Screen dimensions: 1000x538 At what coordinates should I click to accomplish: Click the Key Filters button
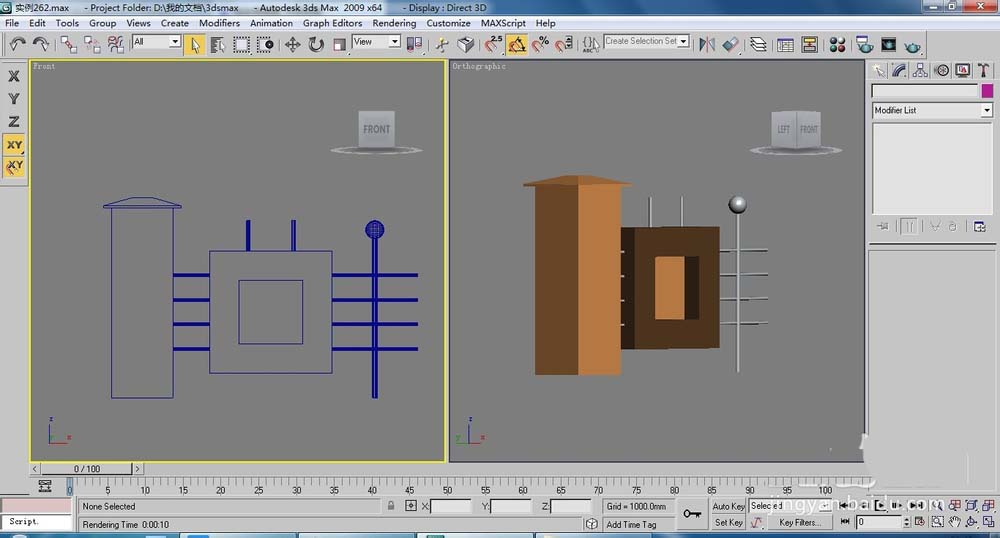tap(799, 522)
